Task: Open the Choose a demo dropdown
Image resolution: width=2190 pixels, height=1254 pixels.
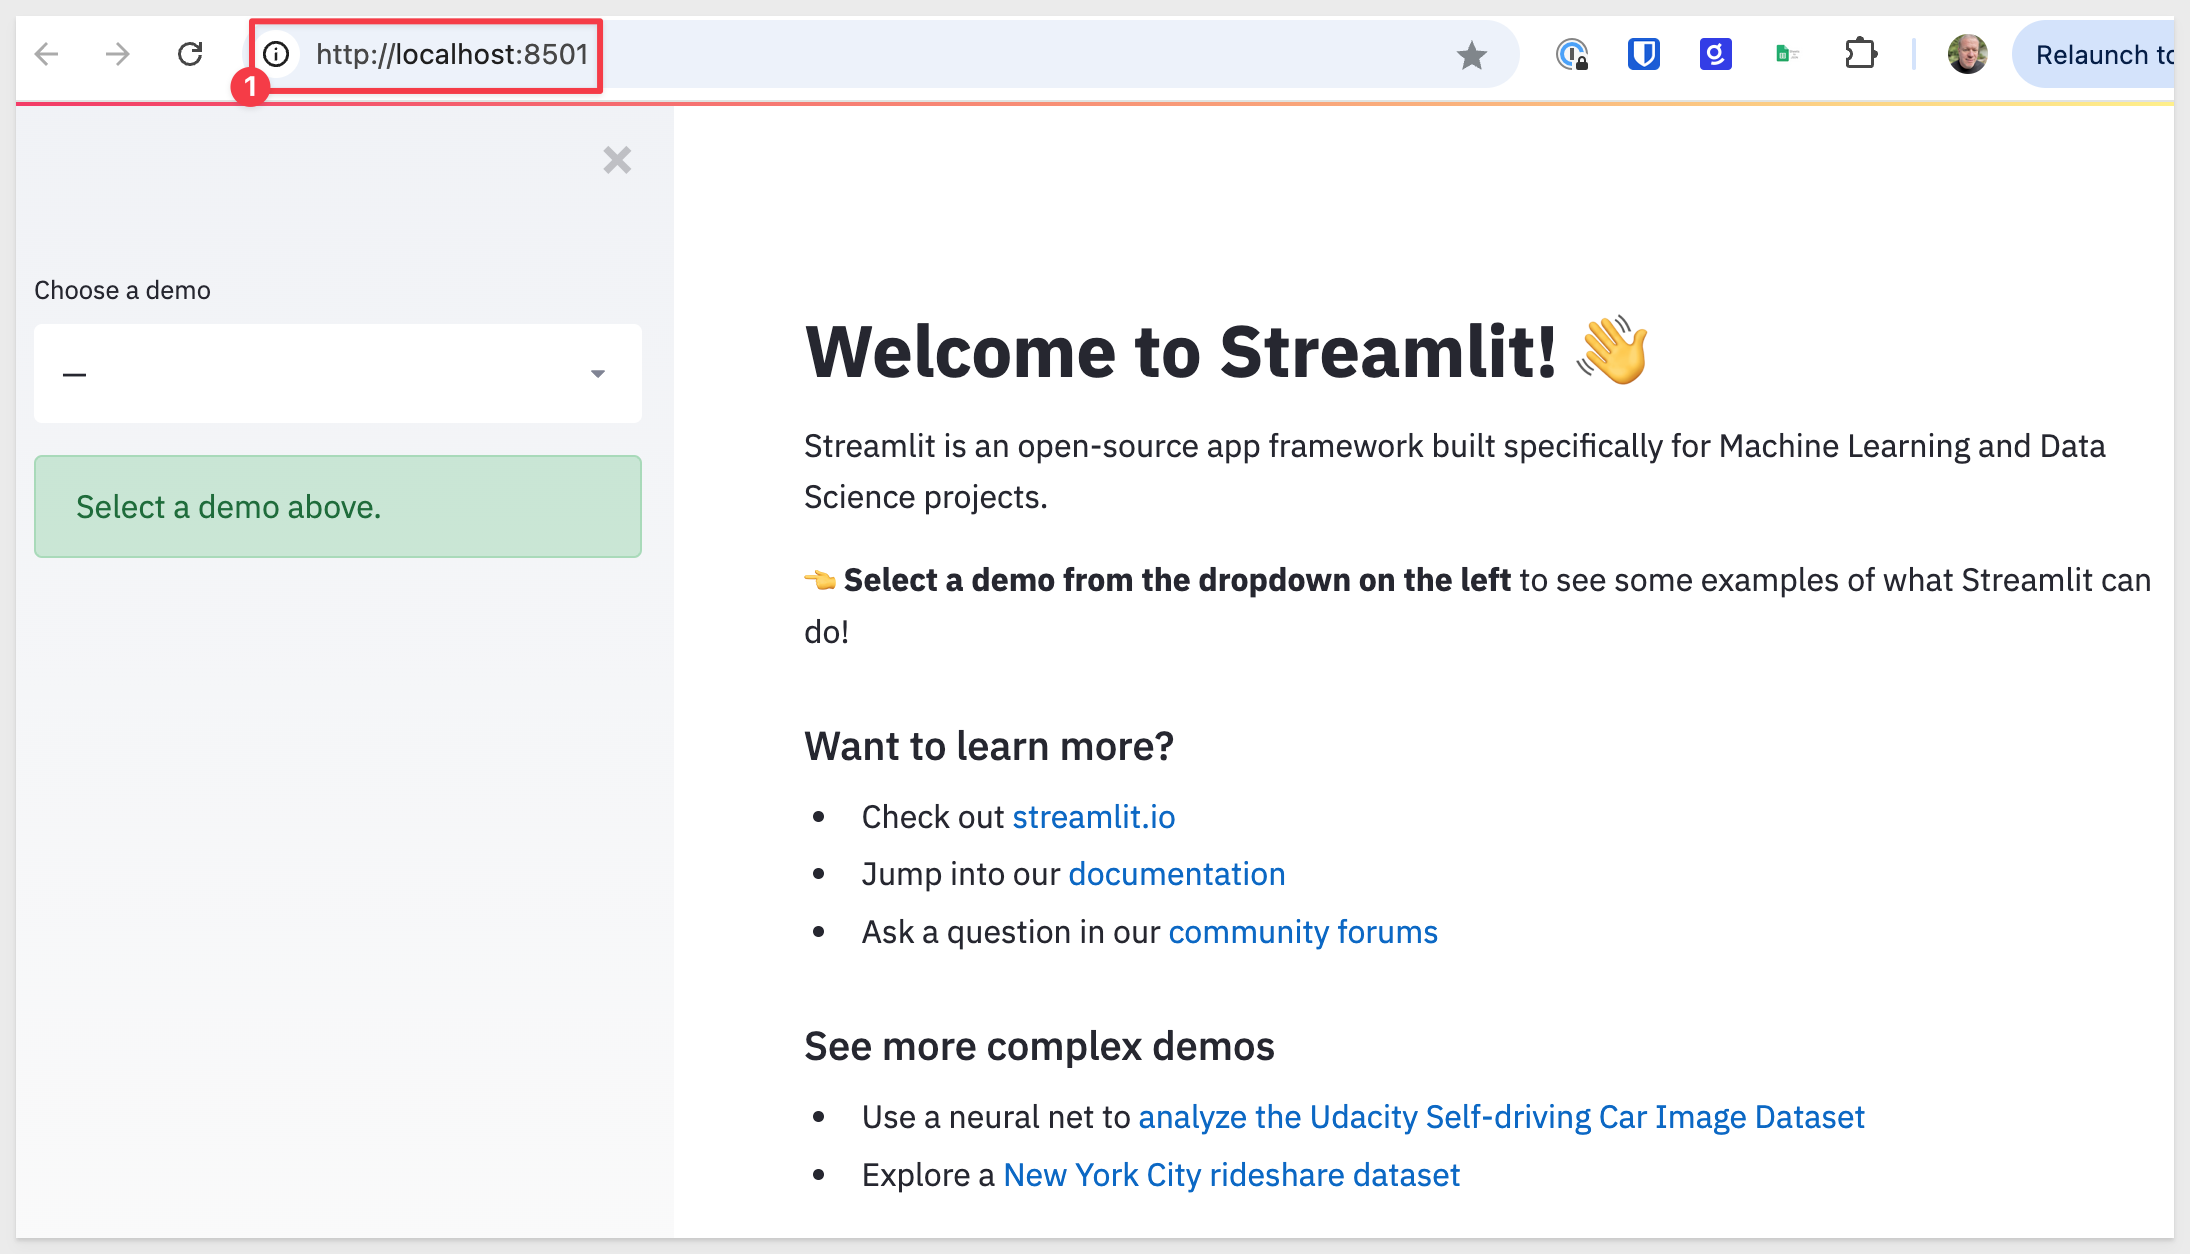Action: click(x=338, y=373)
